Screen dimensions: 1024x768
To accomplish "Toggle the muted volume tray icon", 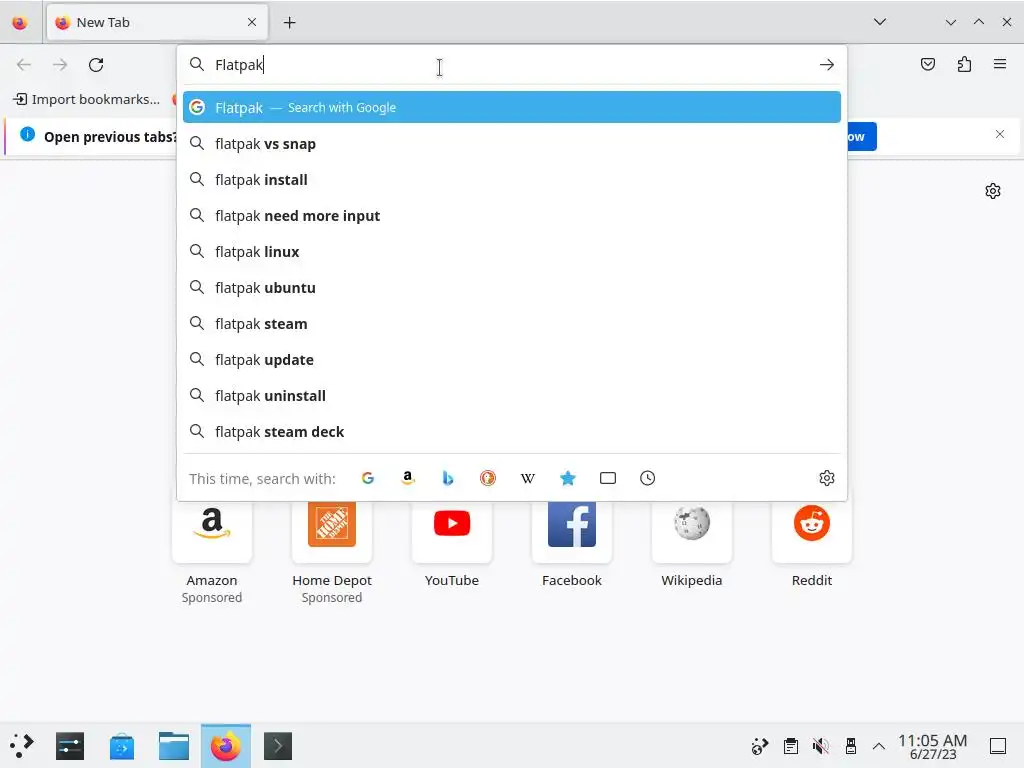I will click(821, 746).
